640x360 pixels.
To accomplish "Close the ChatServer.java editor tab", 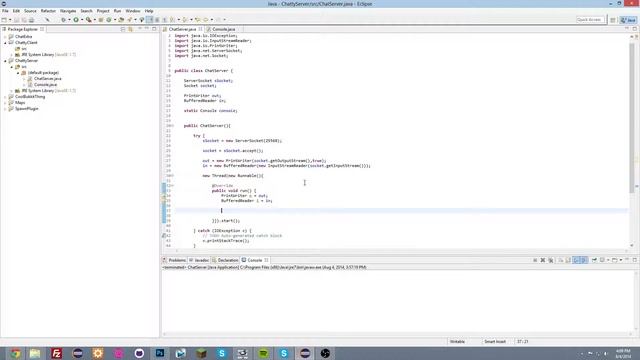I will point(200,29).
